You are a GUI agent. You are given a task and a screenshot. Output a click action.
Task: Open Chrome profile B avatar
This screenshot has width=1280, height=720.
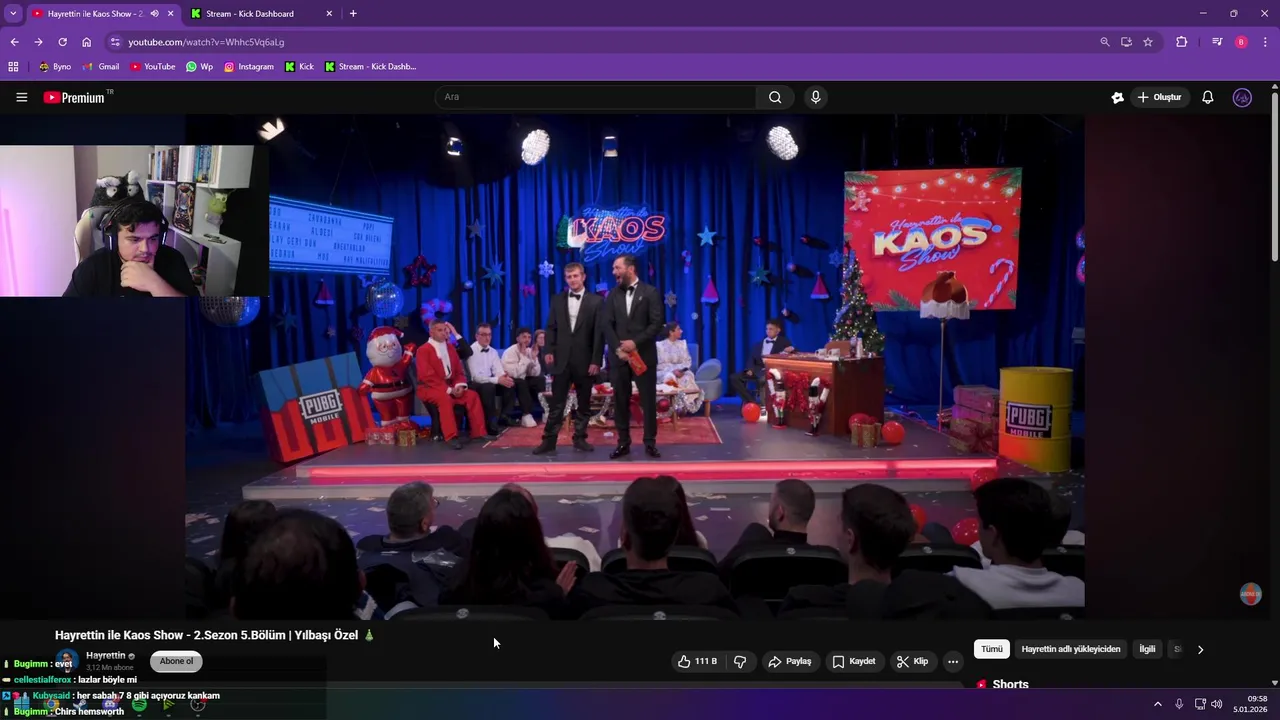pos(1241,42)
